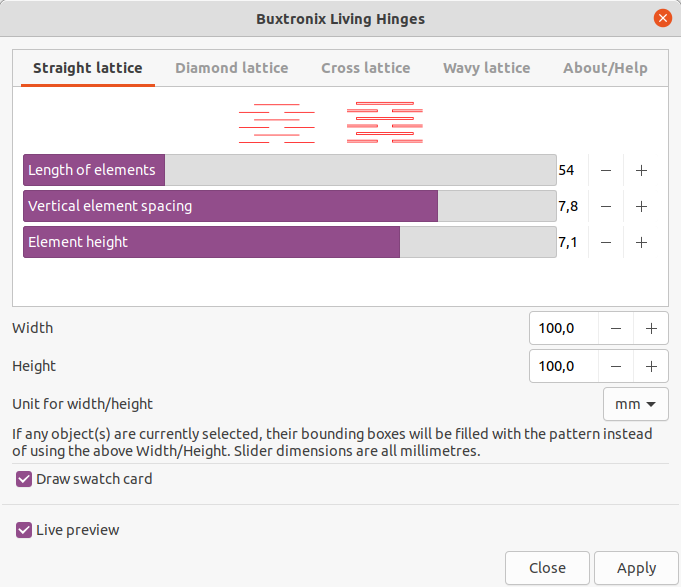The height and width of the screenshot is (587, 681).
Task: Disable the Live preview checkbox
Action: pyautogui.click(x=24, y=530)
